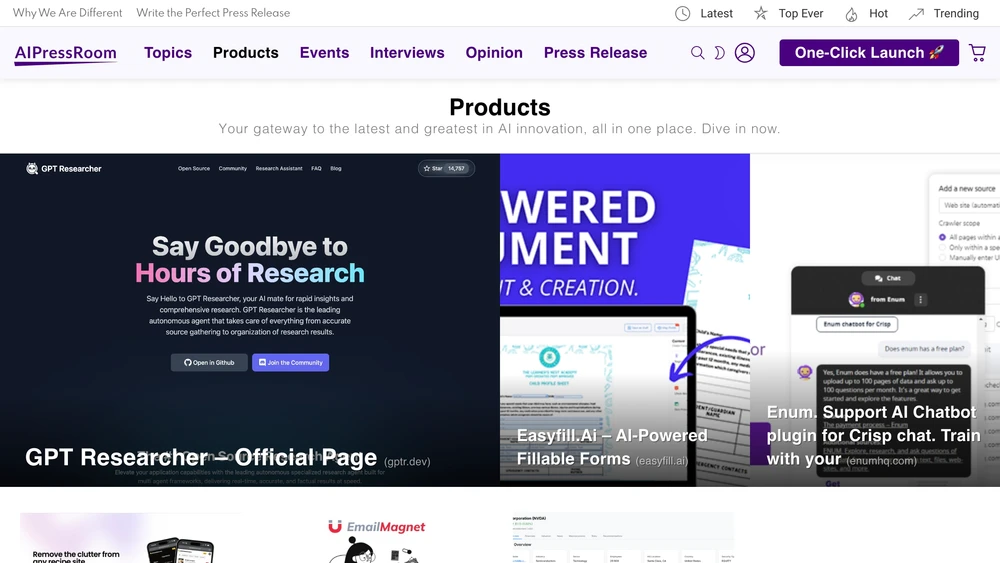Click the Latest clock icon
This screenshot has width=1000, height=563.
click(x=682, y=13)
